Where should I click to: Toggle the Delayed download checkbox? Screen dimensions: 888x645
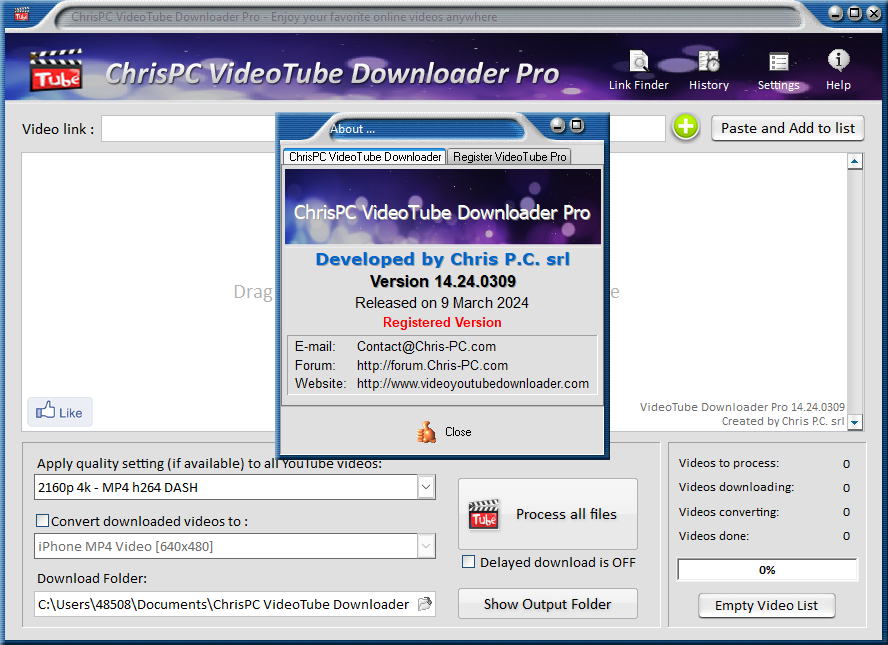point(468,562)
